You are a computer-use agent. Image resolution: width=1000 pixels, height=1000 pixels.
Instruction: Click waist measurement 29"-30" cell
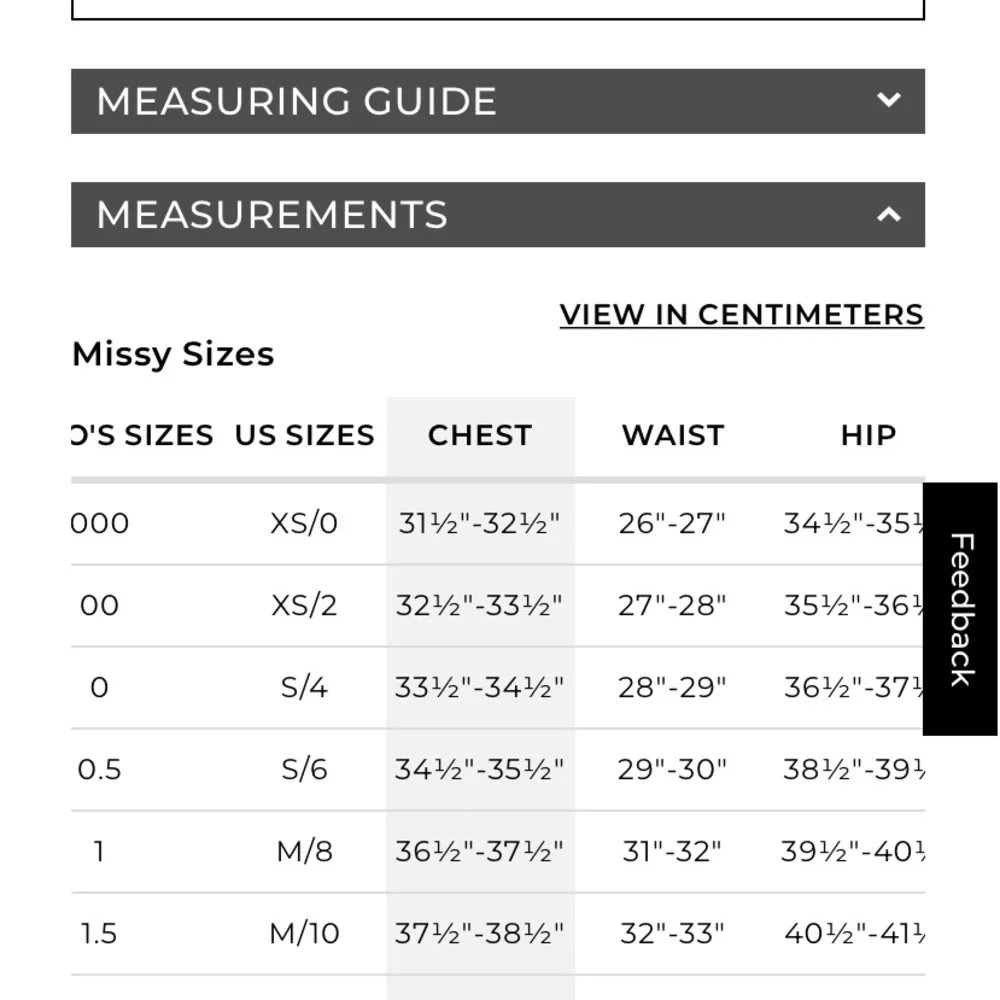(672, 769)
